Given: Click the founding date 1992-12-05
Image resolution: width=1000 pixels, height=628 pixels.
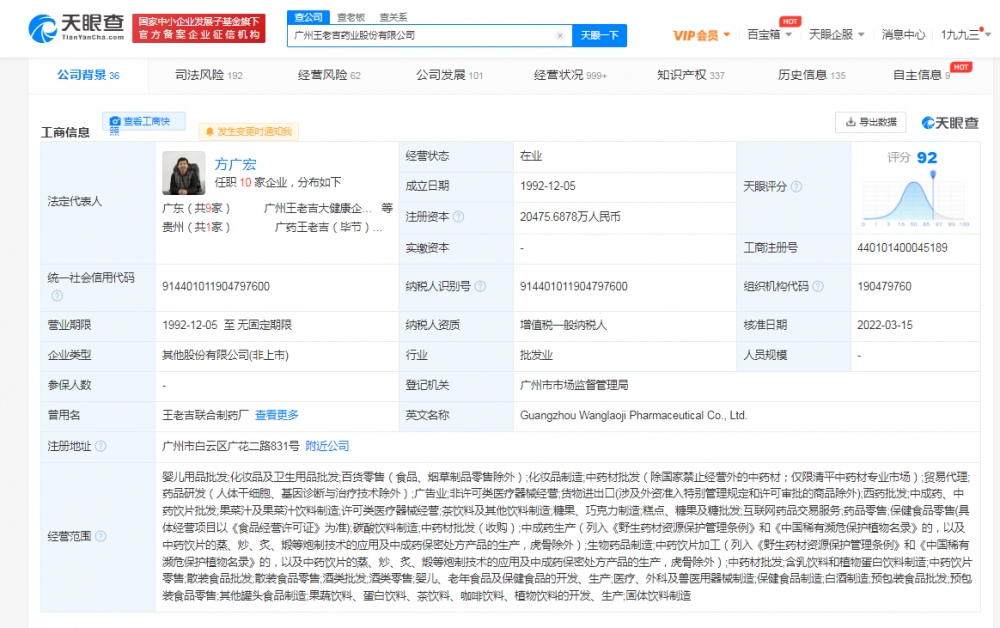Looking at the screenshot, I should pos(548,186).
